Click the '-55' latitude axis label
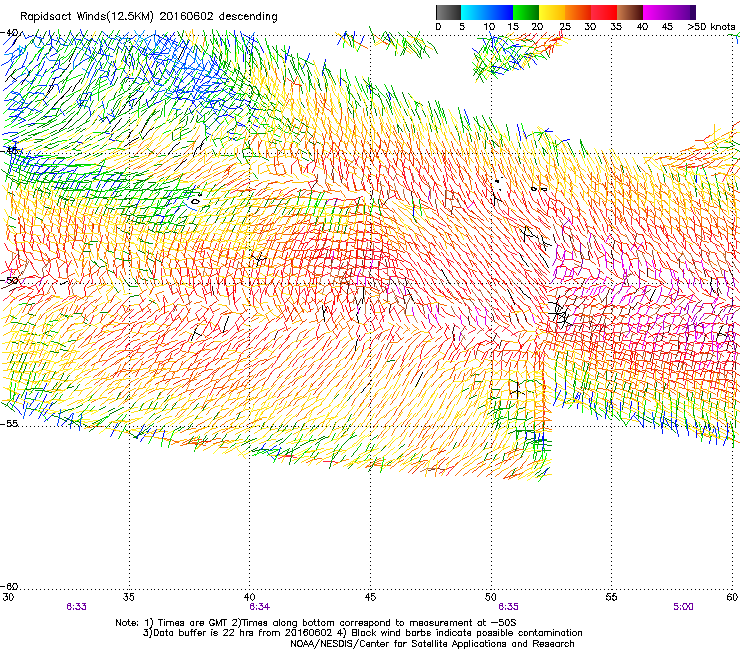740x650 pixels. [x=9, y=424]
